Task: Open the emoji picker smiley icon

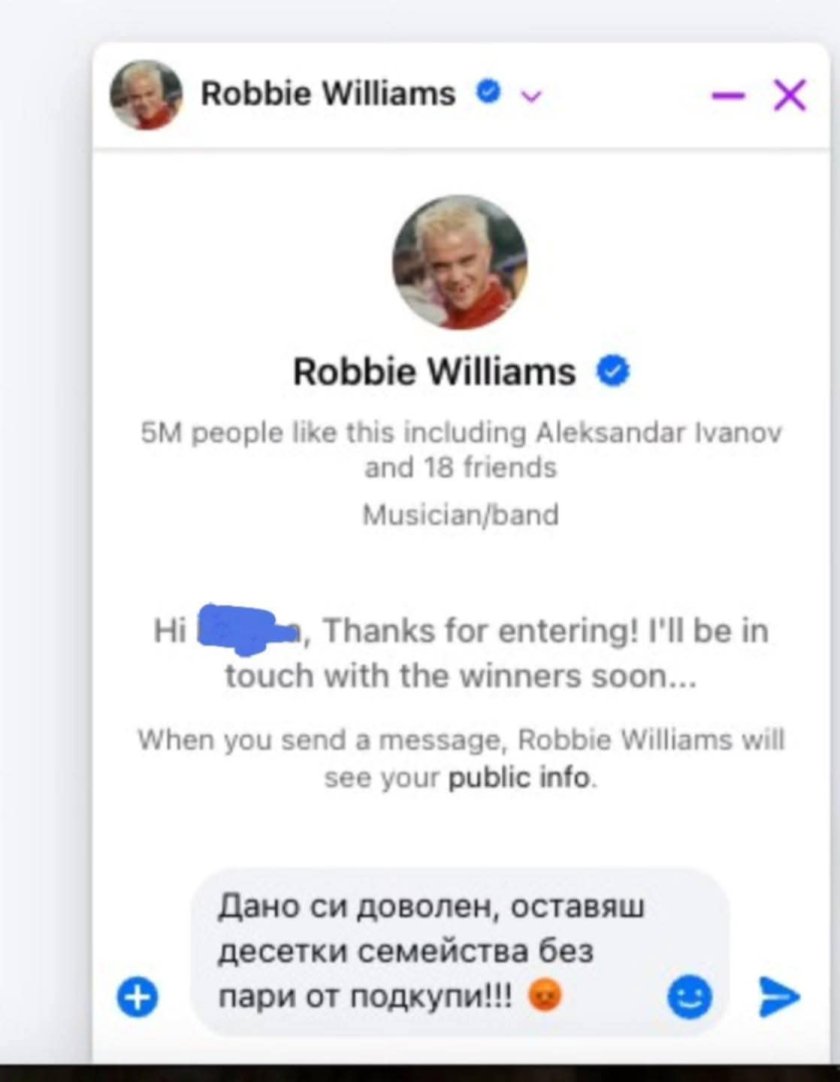Action: click(690, 996)
